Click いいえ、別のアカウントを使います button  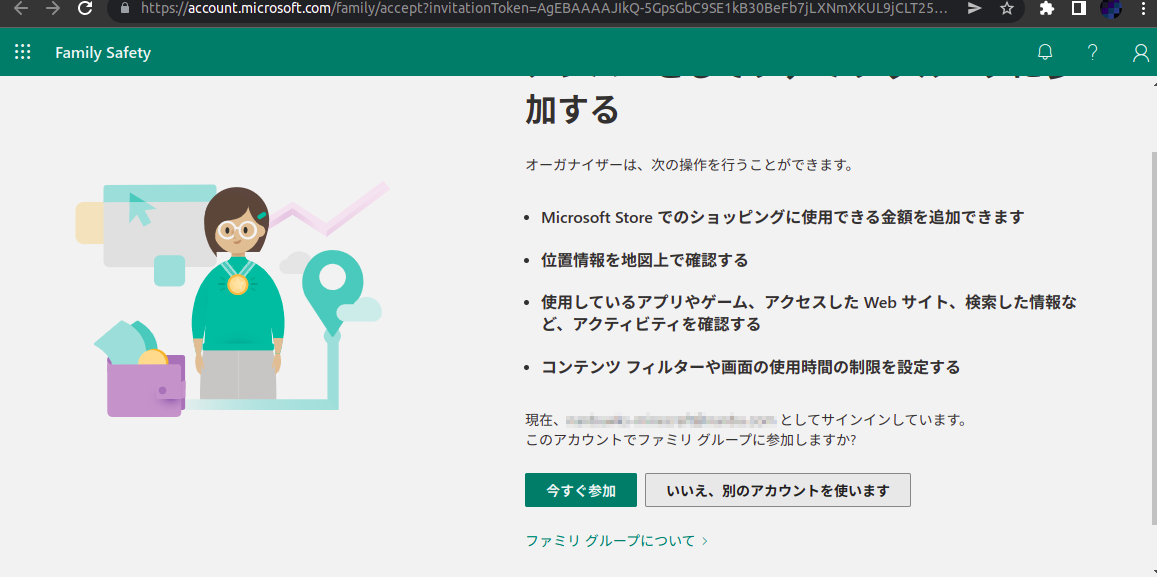pyautogui.click(x=778, y=490)
